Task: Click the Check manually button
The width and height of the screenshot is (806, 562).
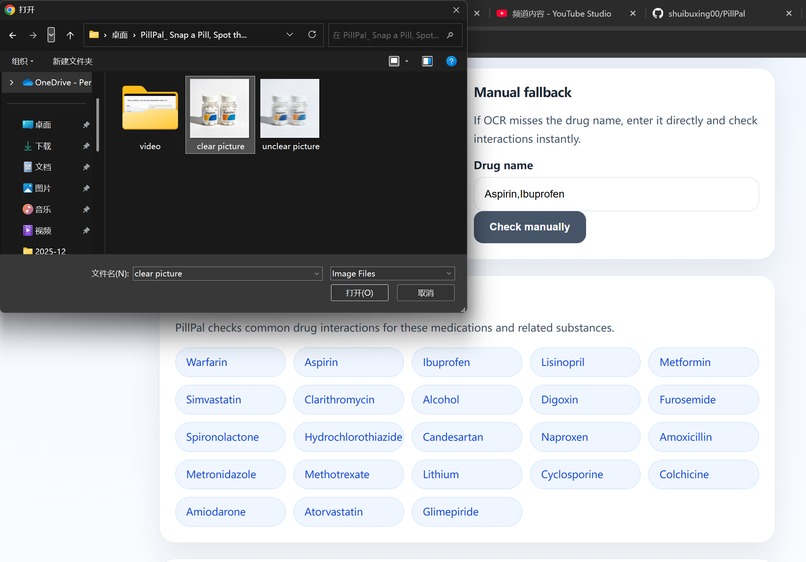Action: (529, 227)
